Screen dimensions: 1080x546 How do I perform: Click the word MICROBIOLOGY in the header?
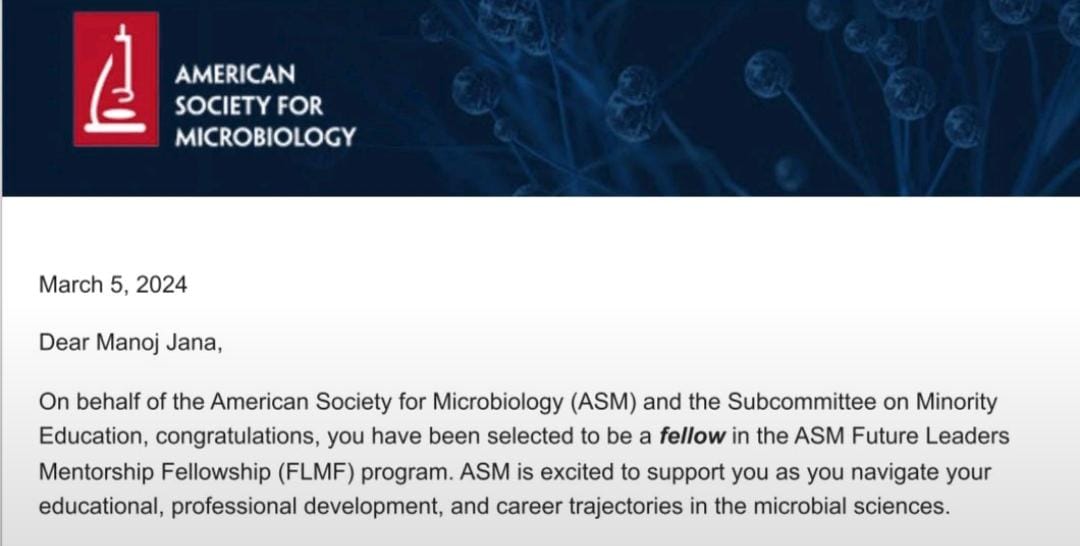(264, 137)
